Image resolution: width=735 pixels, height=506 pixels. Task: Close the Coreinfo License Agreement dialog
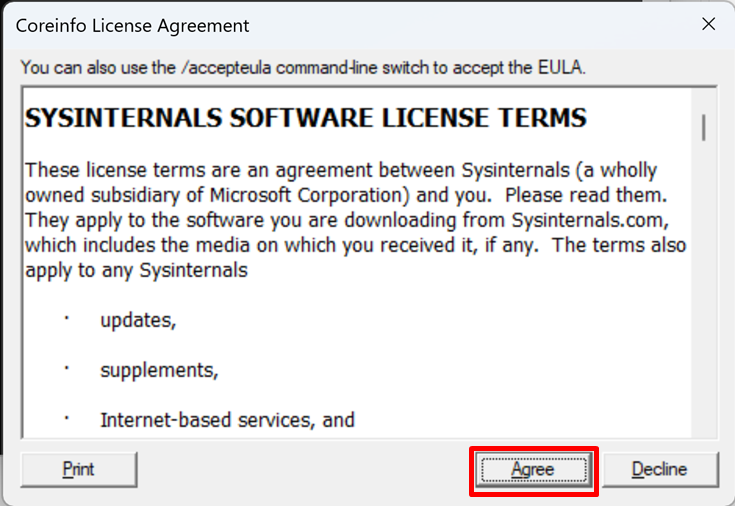708,25
